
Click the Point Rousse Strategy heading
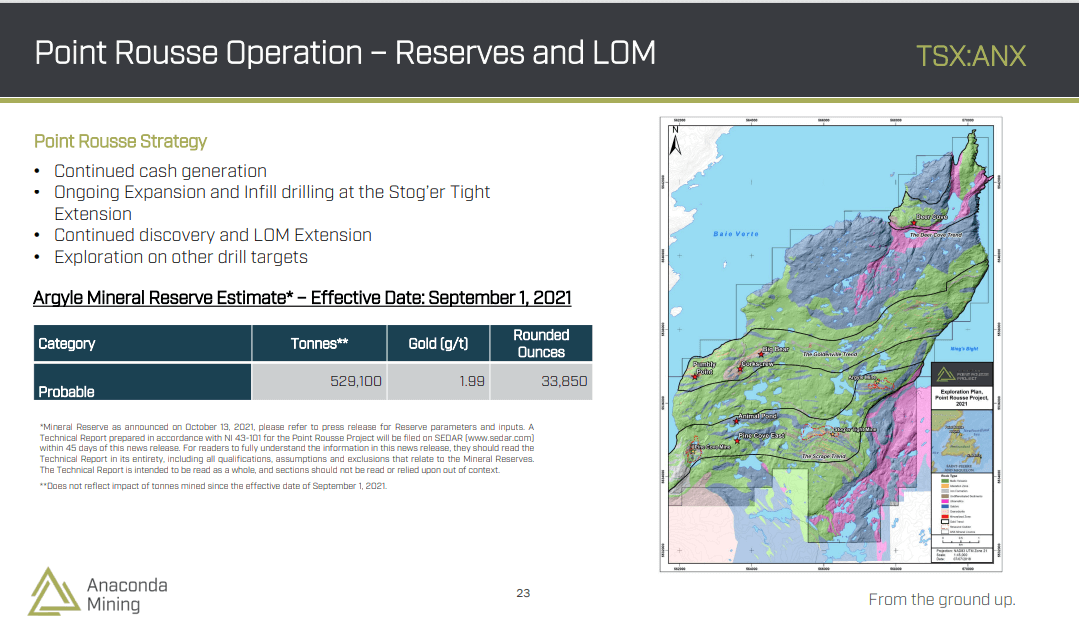(120, 141)
